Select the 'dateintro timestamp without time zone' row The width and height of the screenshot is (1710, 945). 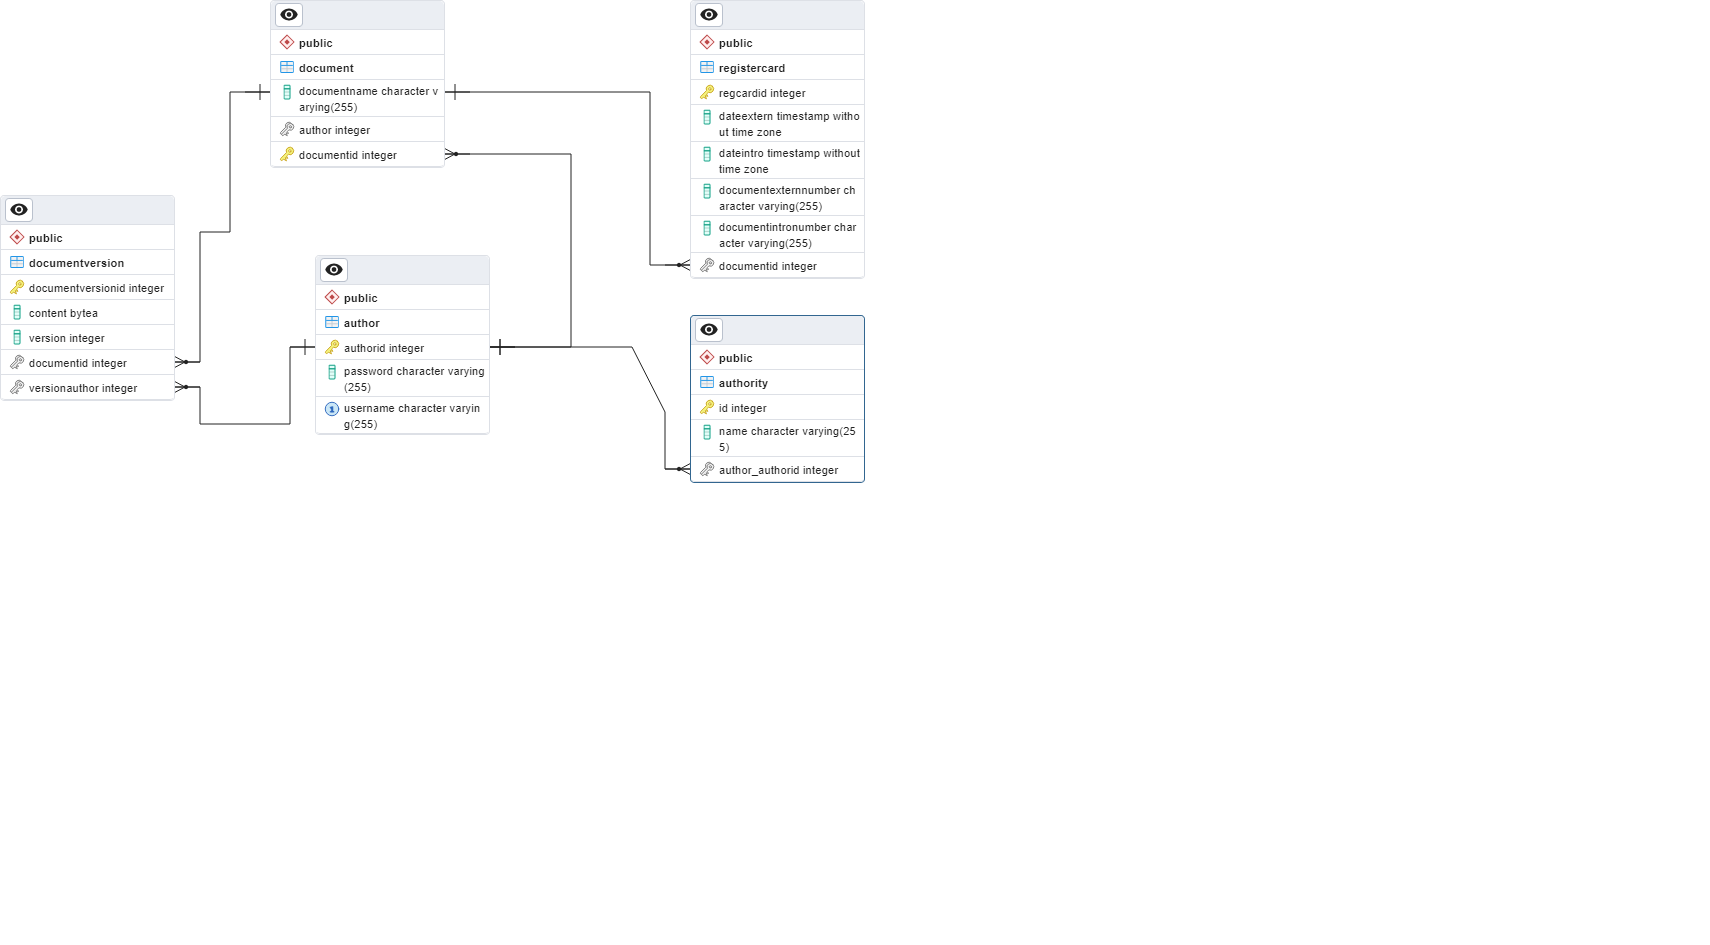pos(778,161)
